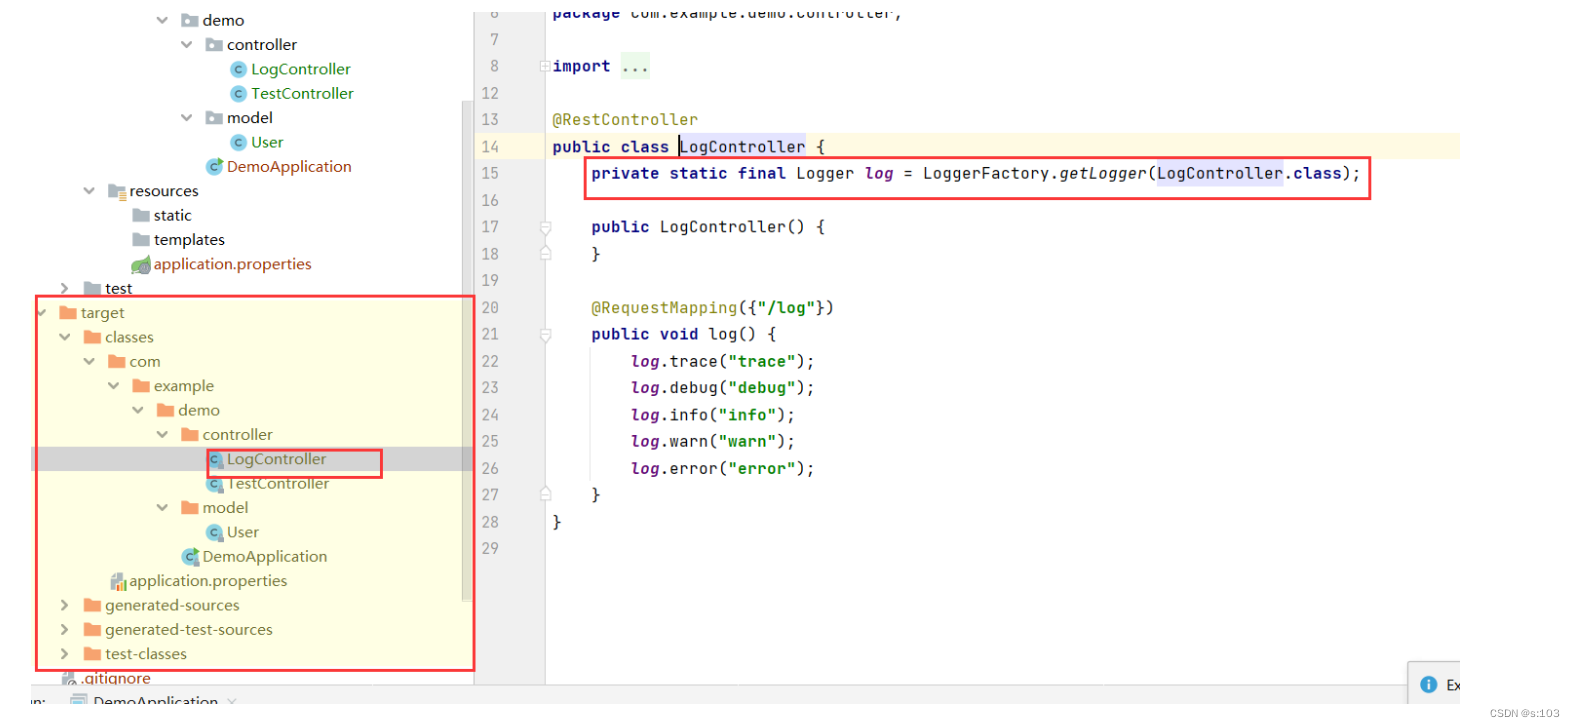The image size is (1575, 727).
Task: Click source model User class icon
Action: point(238,142)
